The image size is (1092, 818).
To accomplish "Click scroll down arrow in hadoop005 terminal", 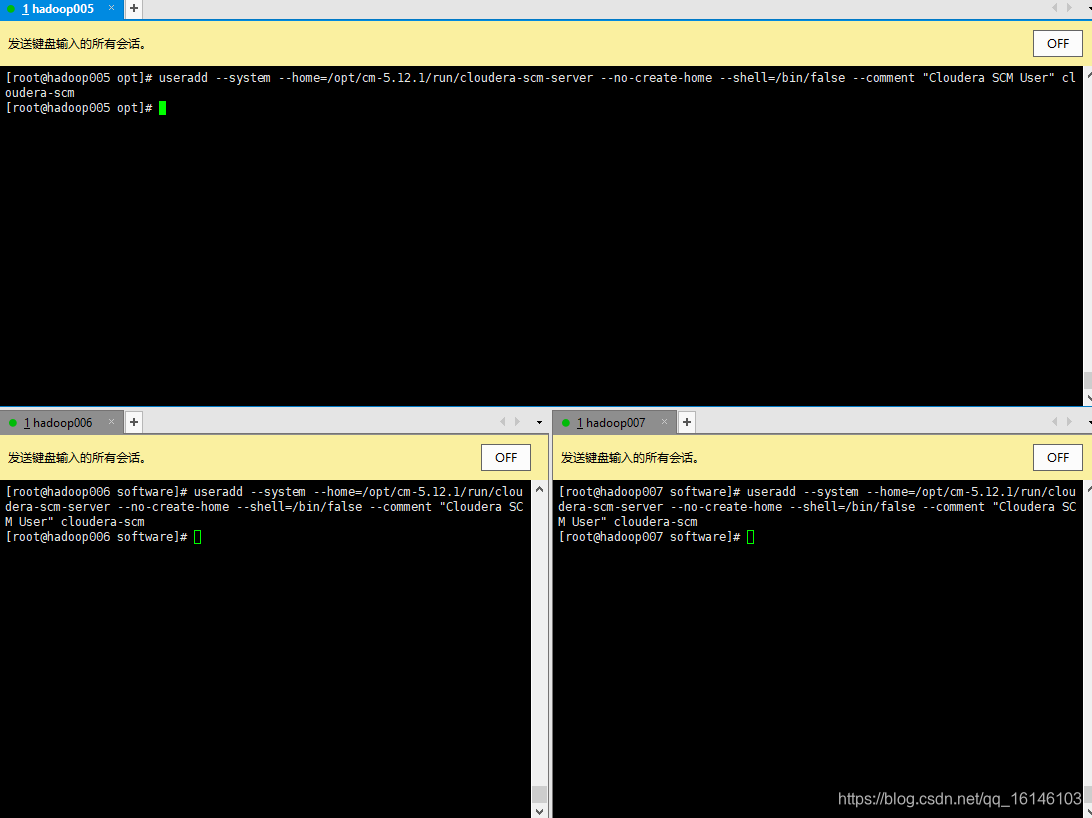I will coord(1088,398).
